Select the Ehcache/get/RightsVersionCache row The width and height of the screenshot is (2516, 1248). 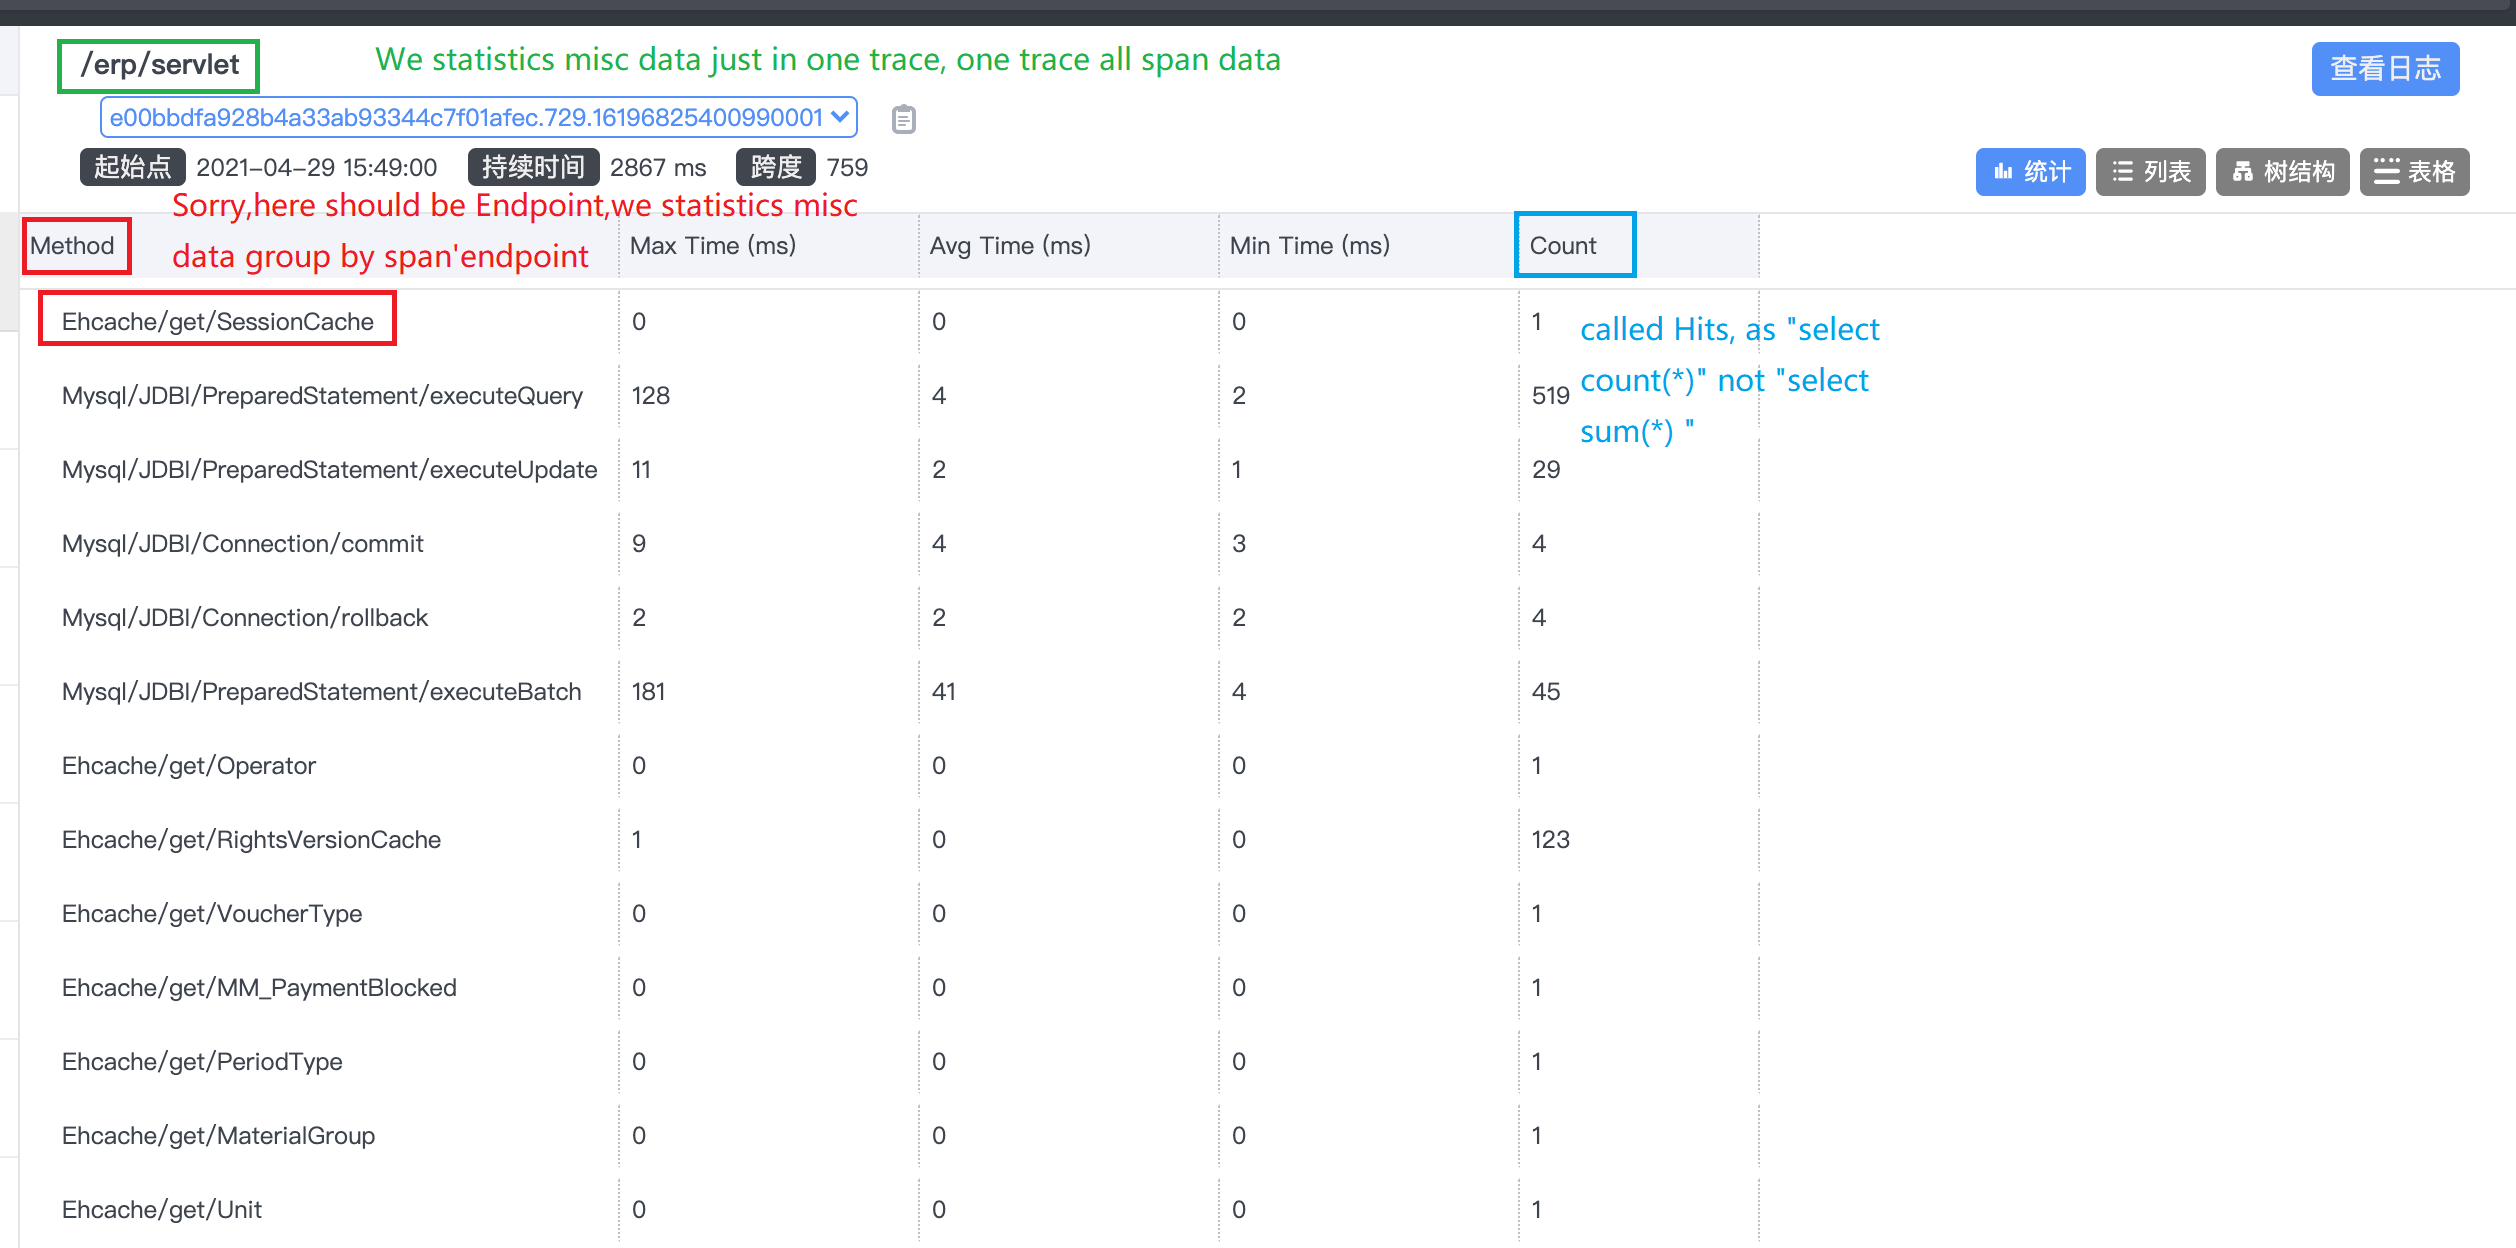(x=251, y=840)
